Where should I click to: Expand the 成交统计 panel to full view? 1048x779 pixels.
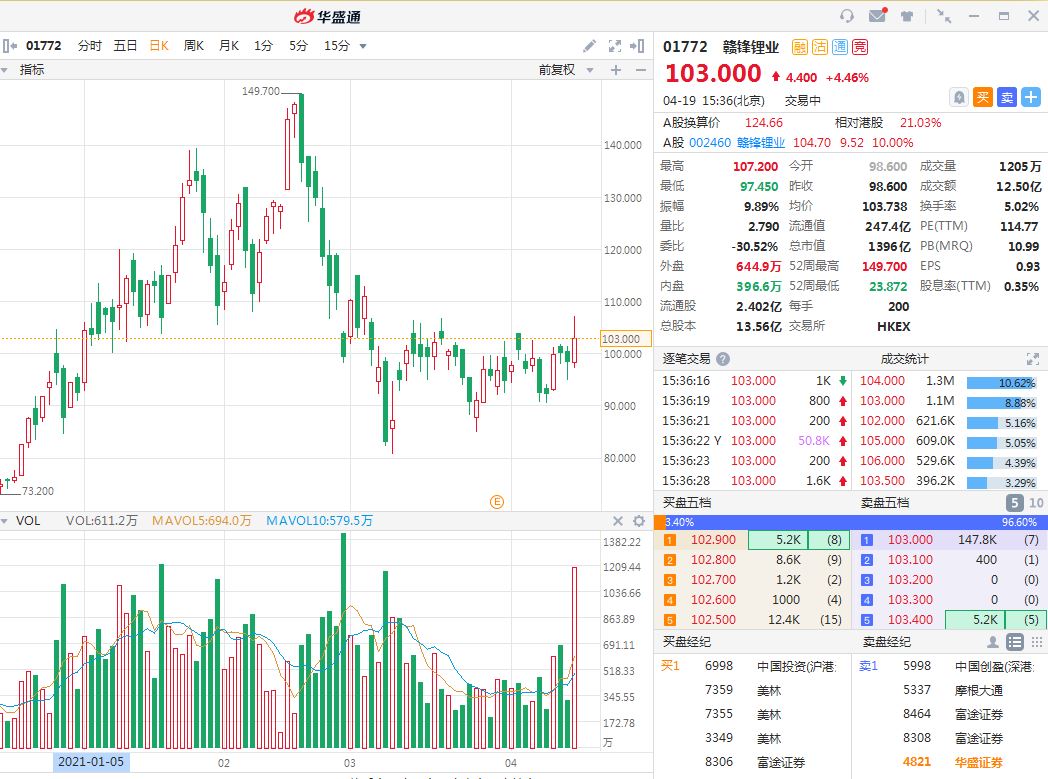tap(1033, 359)
